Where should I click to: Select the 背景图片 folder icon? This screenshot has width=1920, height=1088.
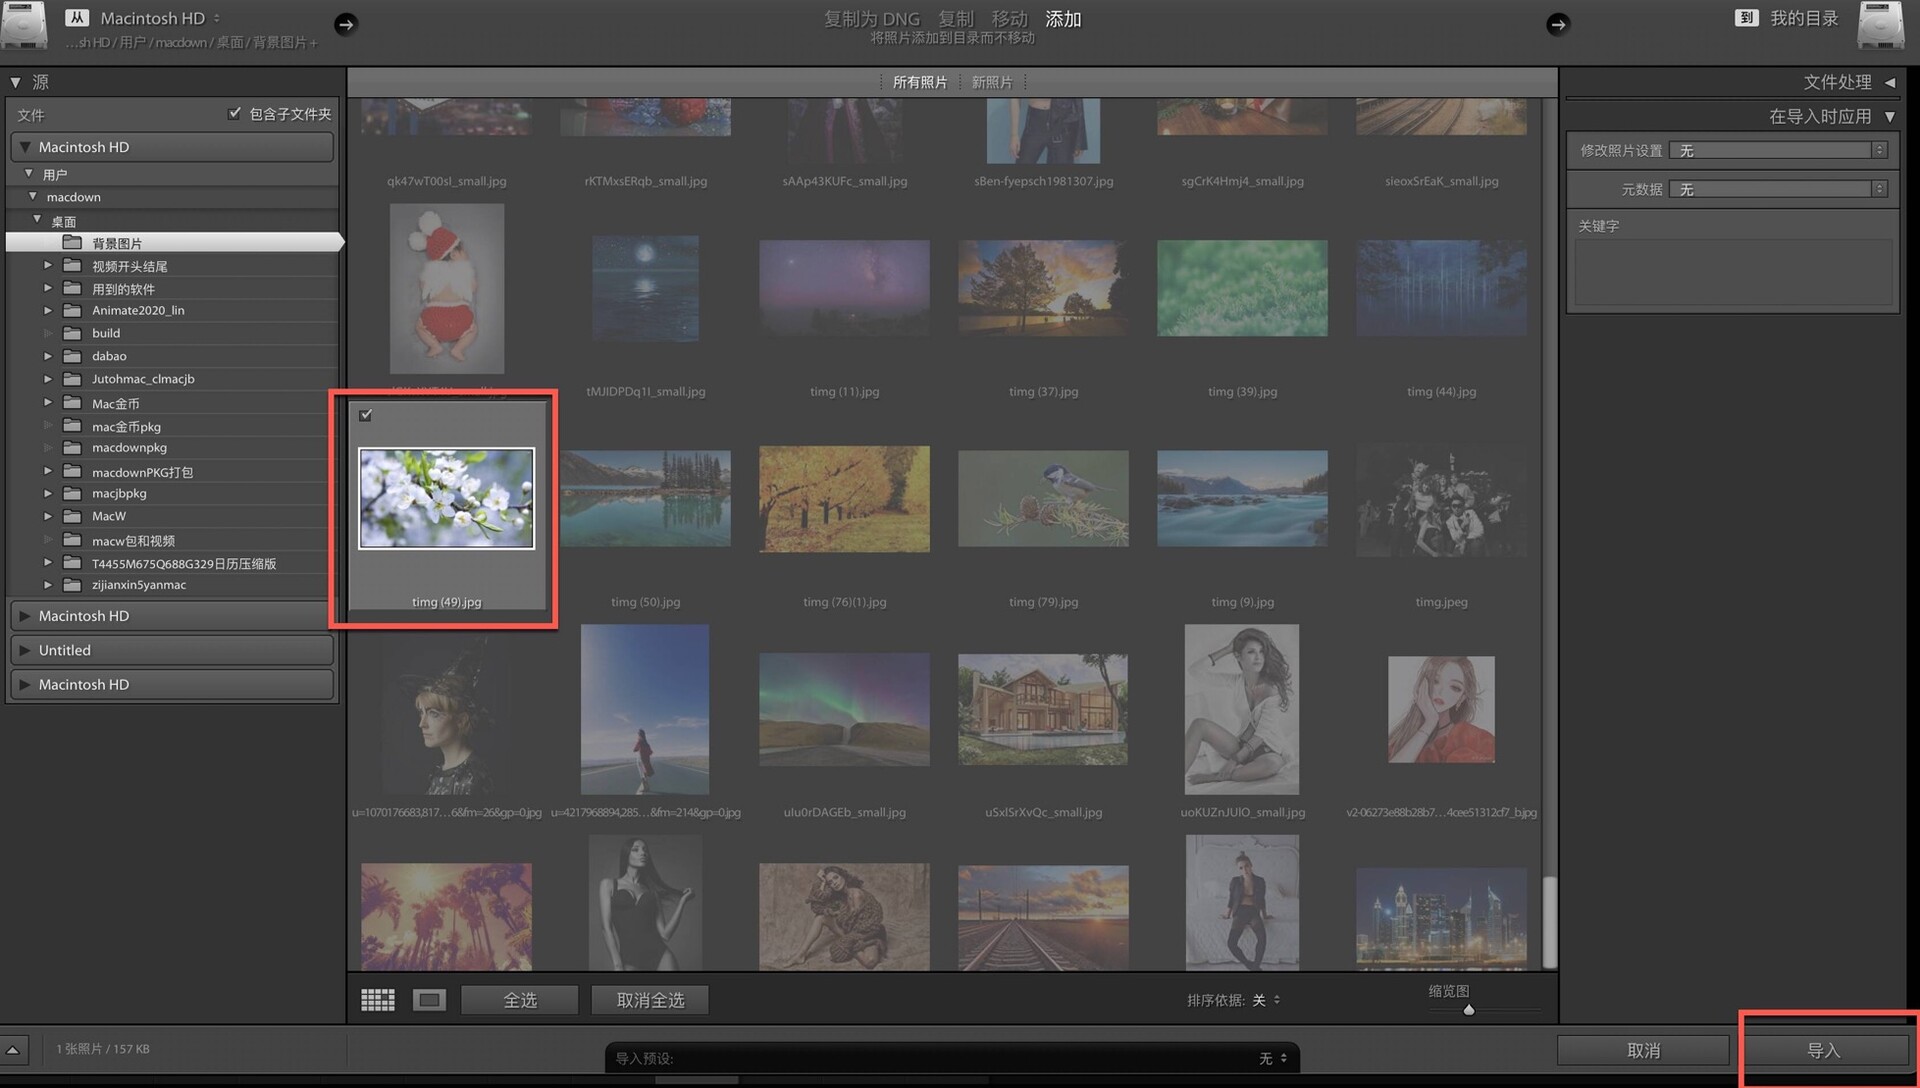[x=72, y=243]
